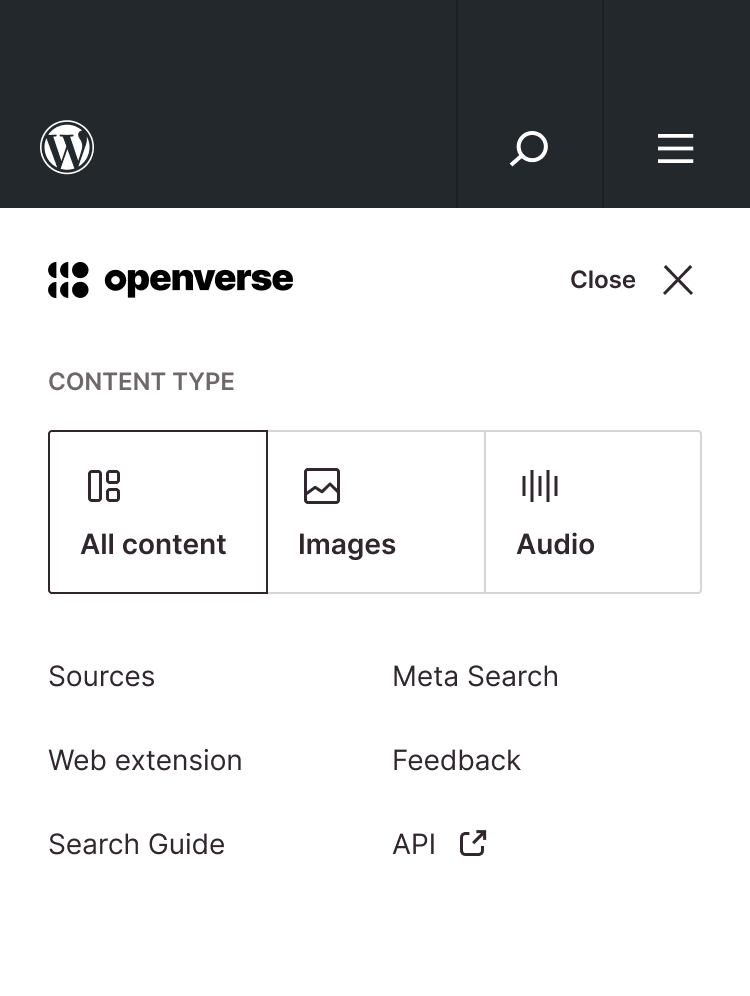Switch to the Images content type
Screen dimensions: 750x996
point(376,512)
